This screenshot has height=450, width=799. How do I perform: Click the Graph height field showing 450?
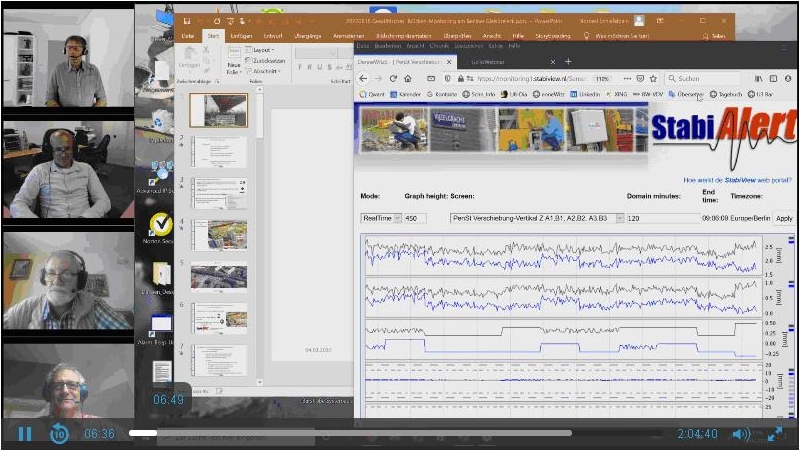[x=415, y=218]
